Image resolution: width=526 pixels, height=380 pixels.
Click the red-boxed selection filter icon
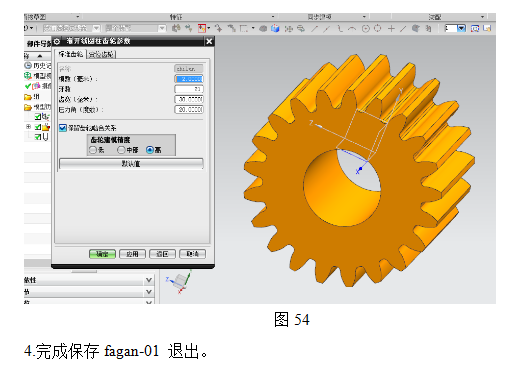pyautogui.click(x=202, y=28)
